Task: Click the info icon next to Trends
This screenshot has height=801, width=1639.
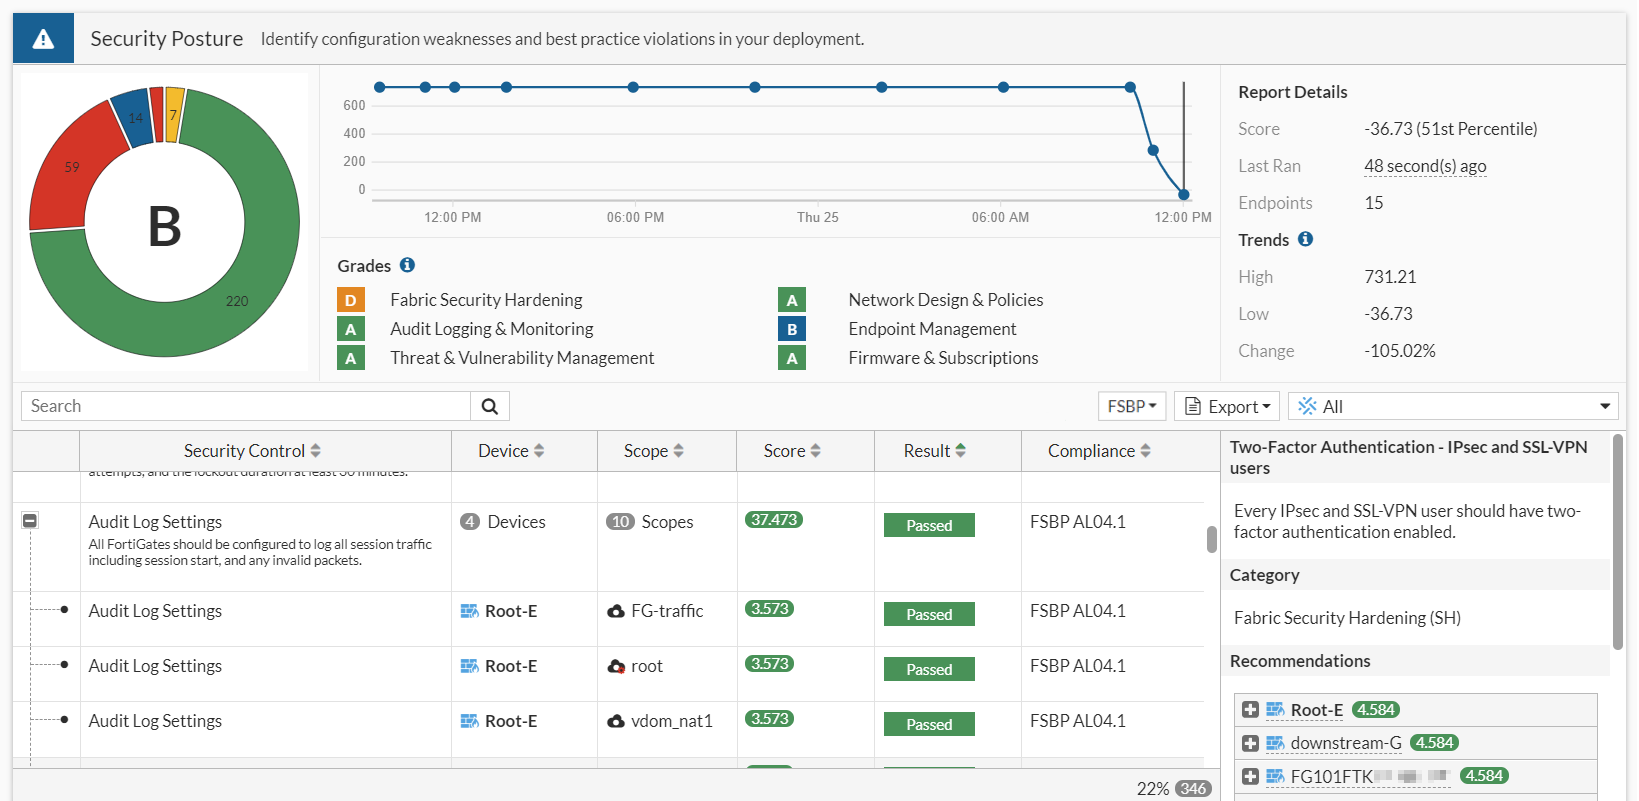Action: point(1305,239)
